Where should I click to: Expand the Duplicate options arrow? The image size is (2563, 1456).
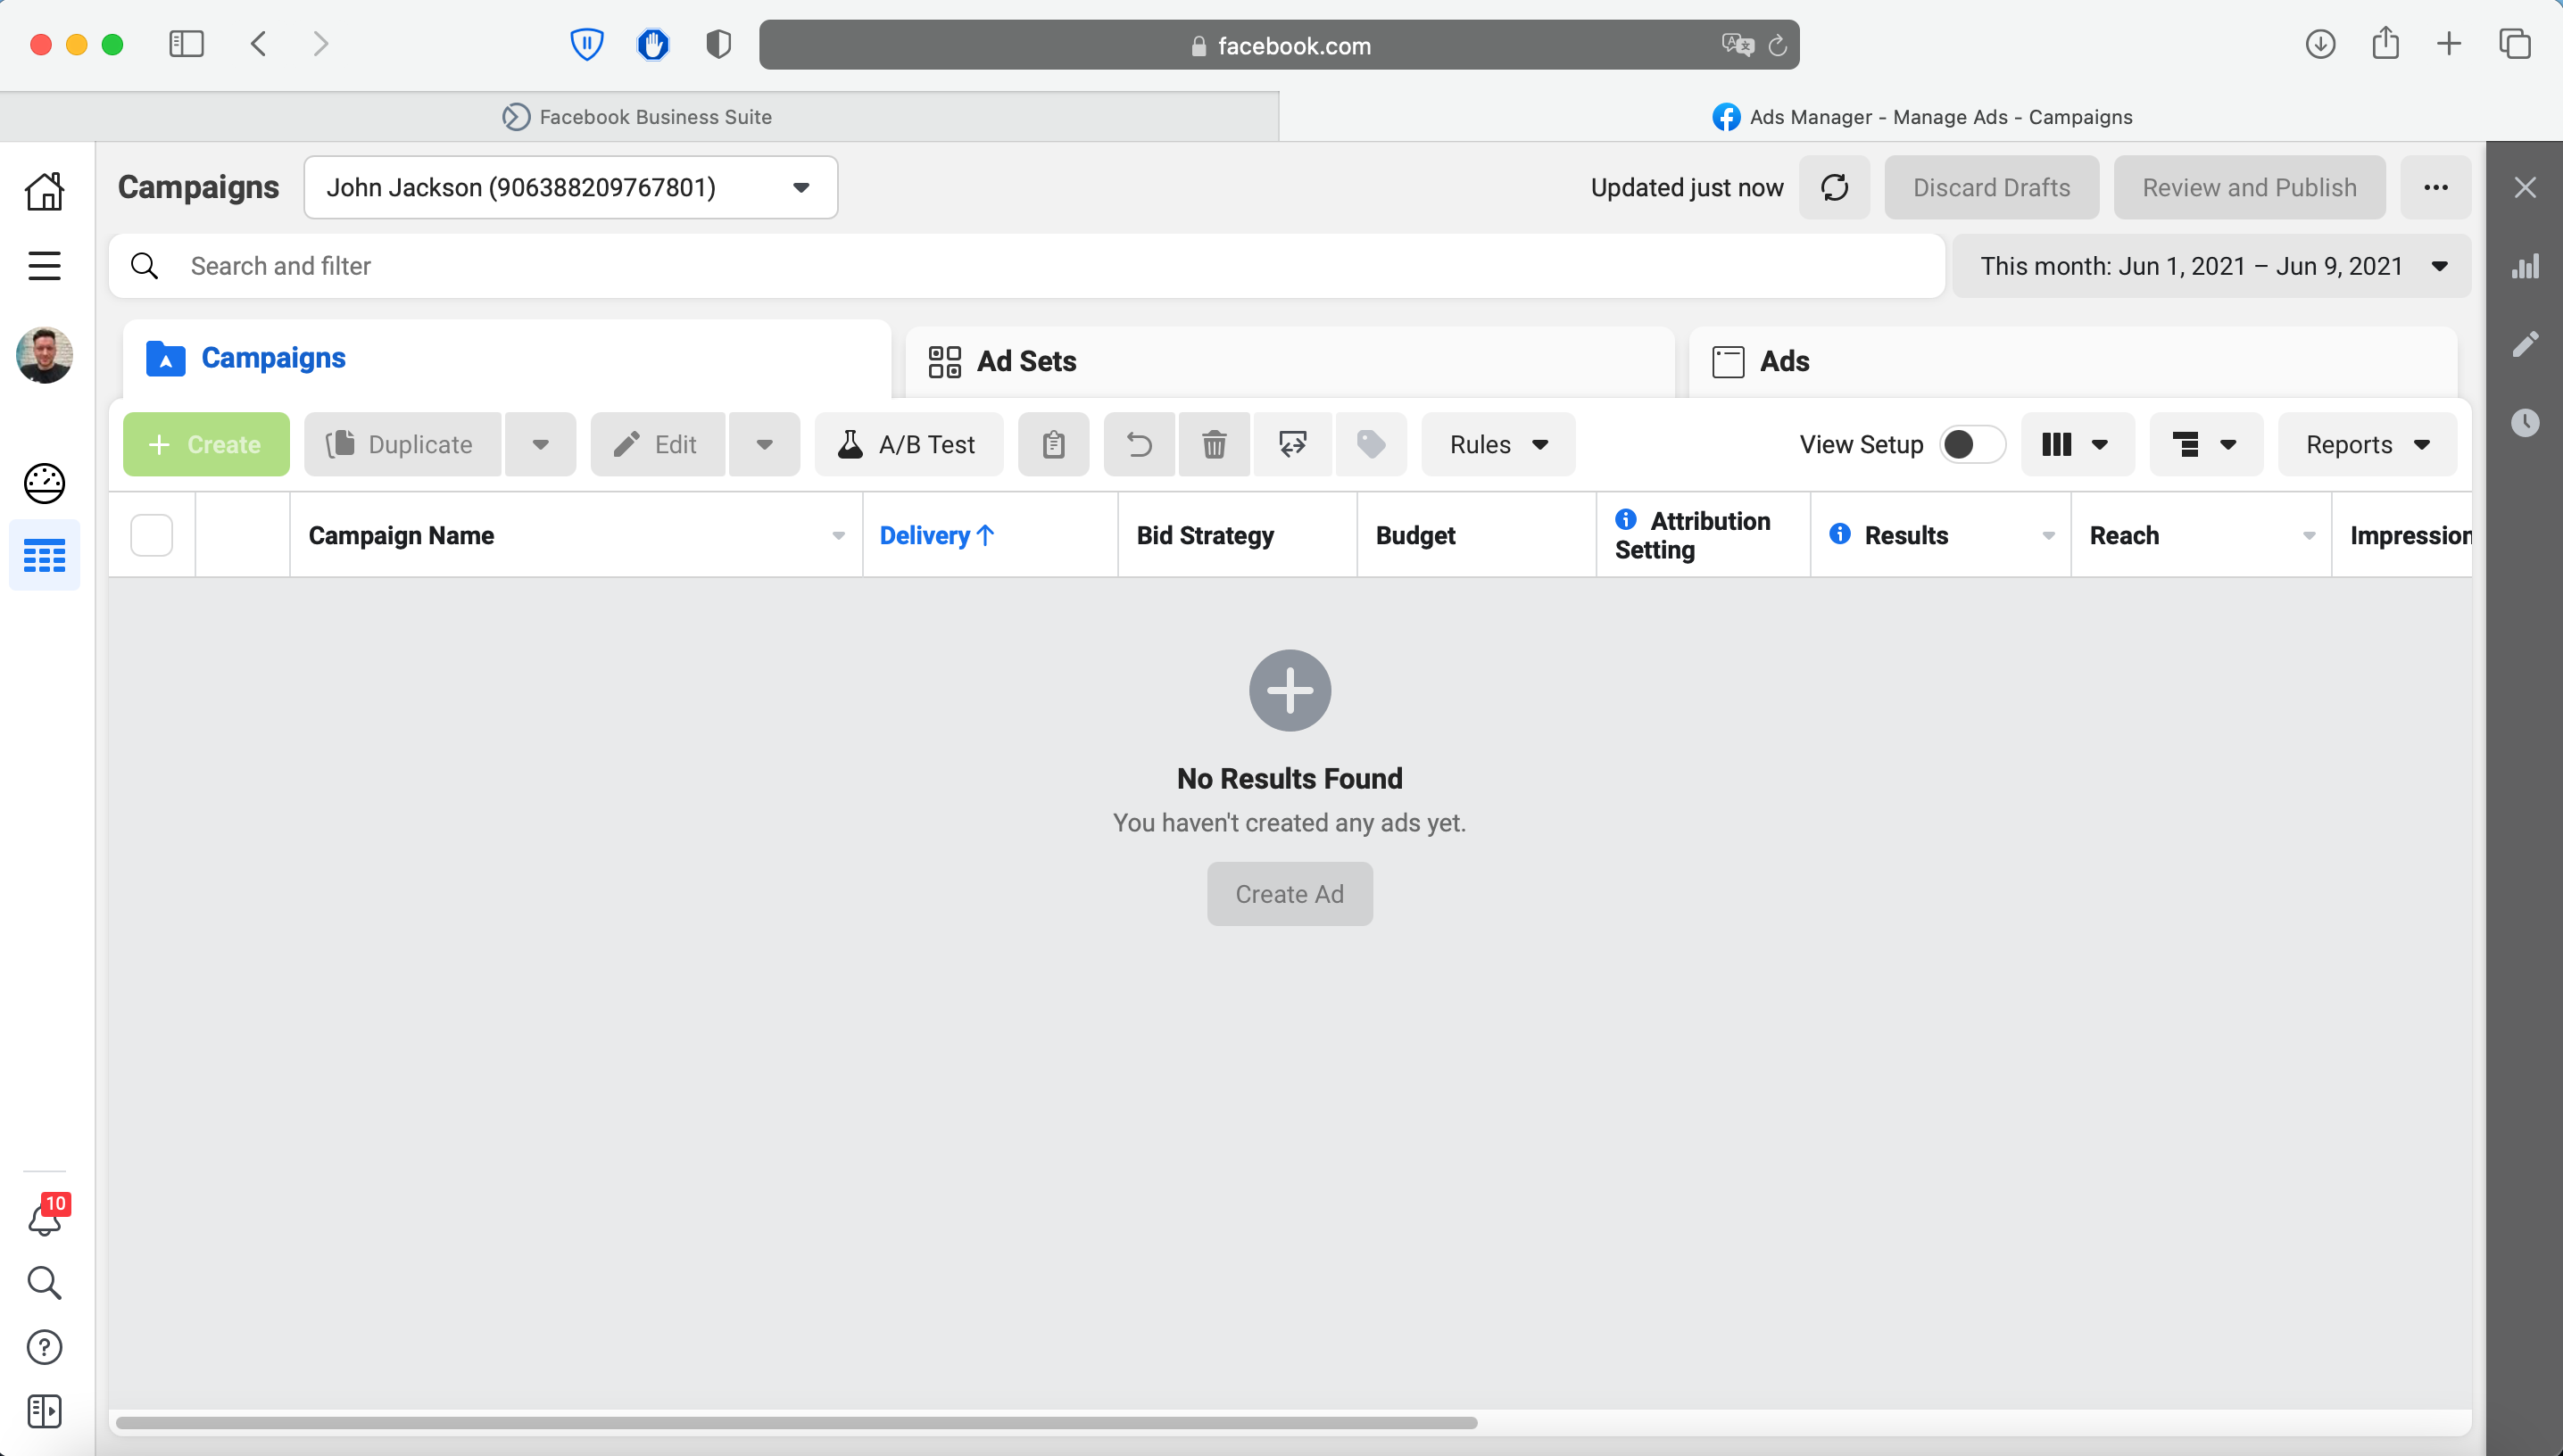[540, 445]
